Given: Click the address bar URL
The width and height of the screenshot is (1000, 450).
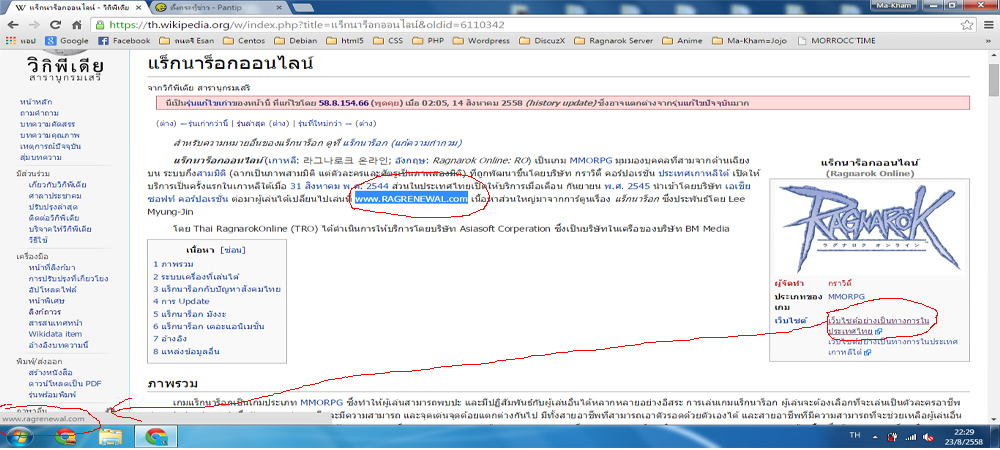Looking at the screenshot, I should pyautogui.click(x=306, y=25).
